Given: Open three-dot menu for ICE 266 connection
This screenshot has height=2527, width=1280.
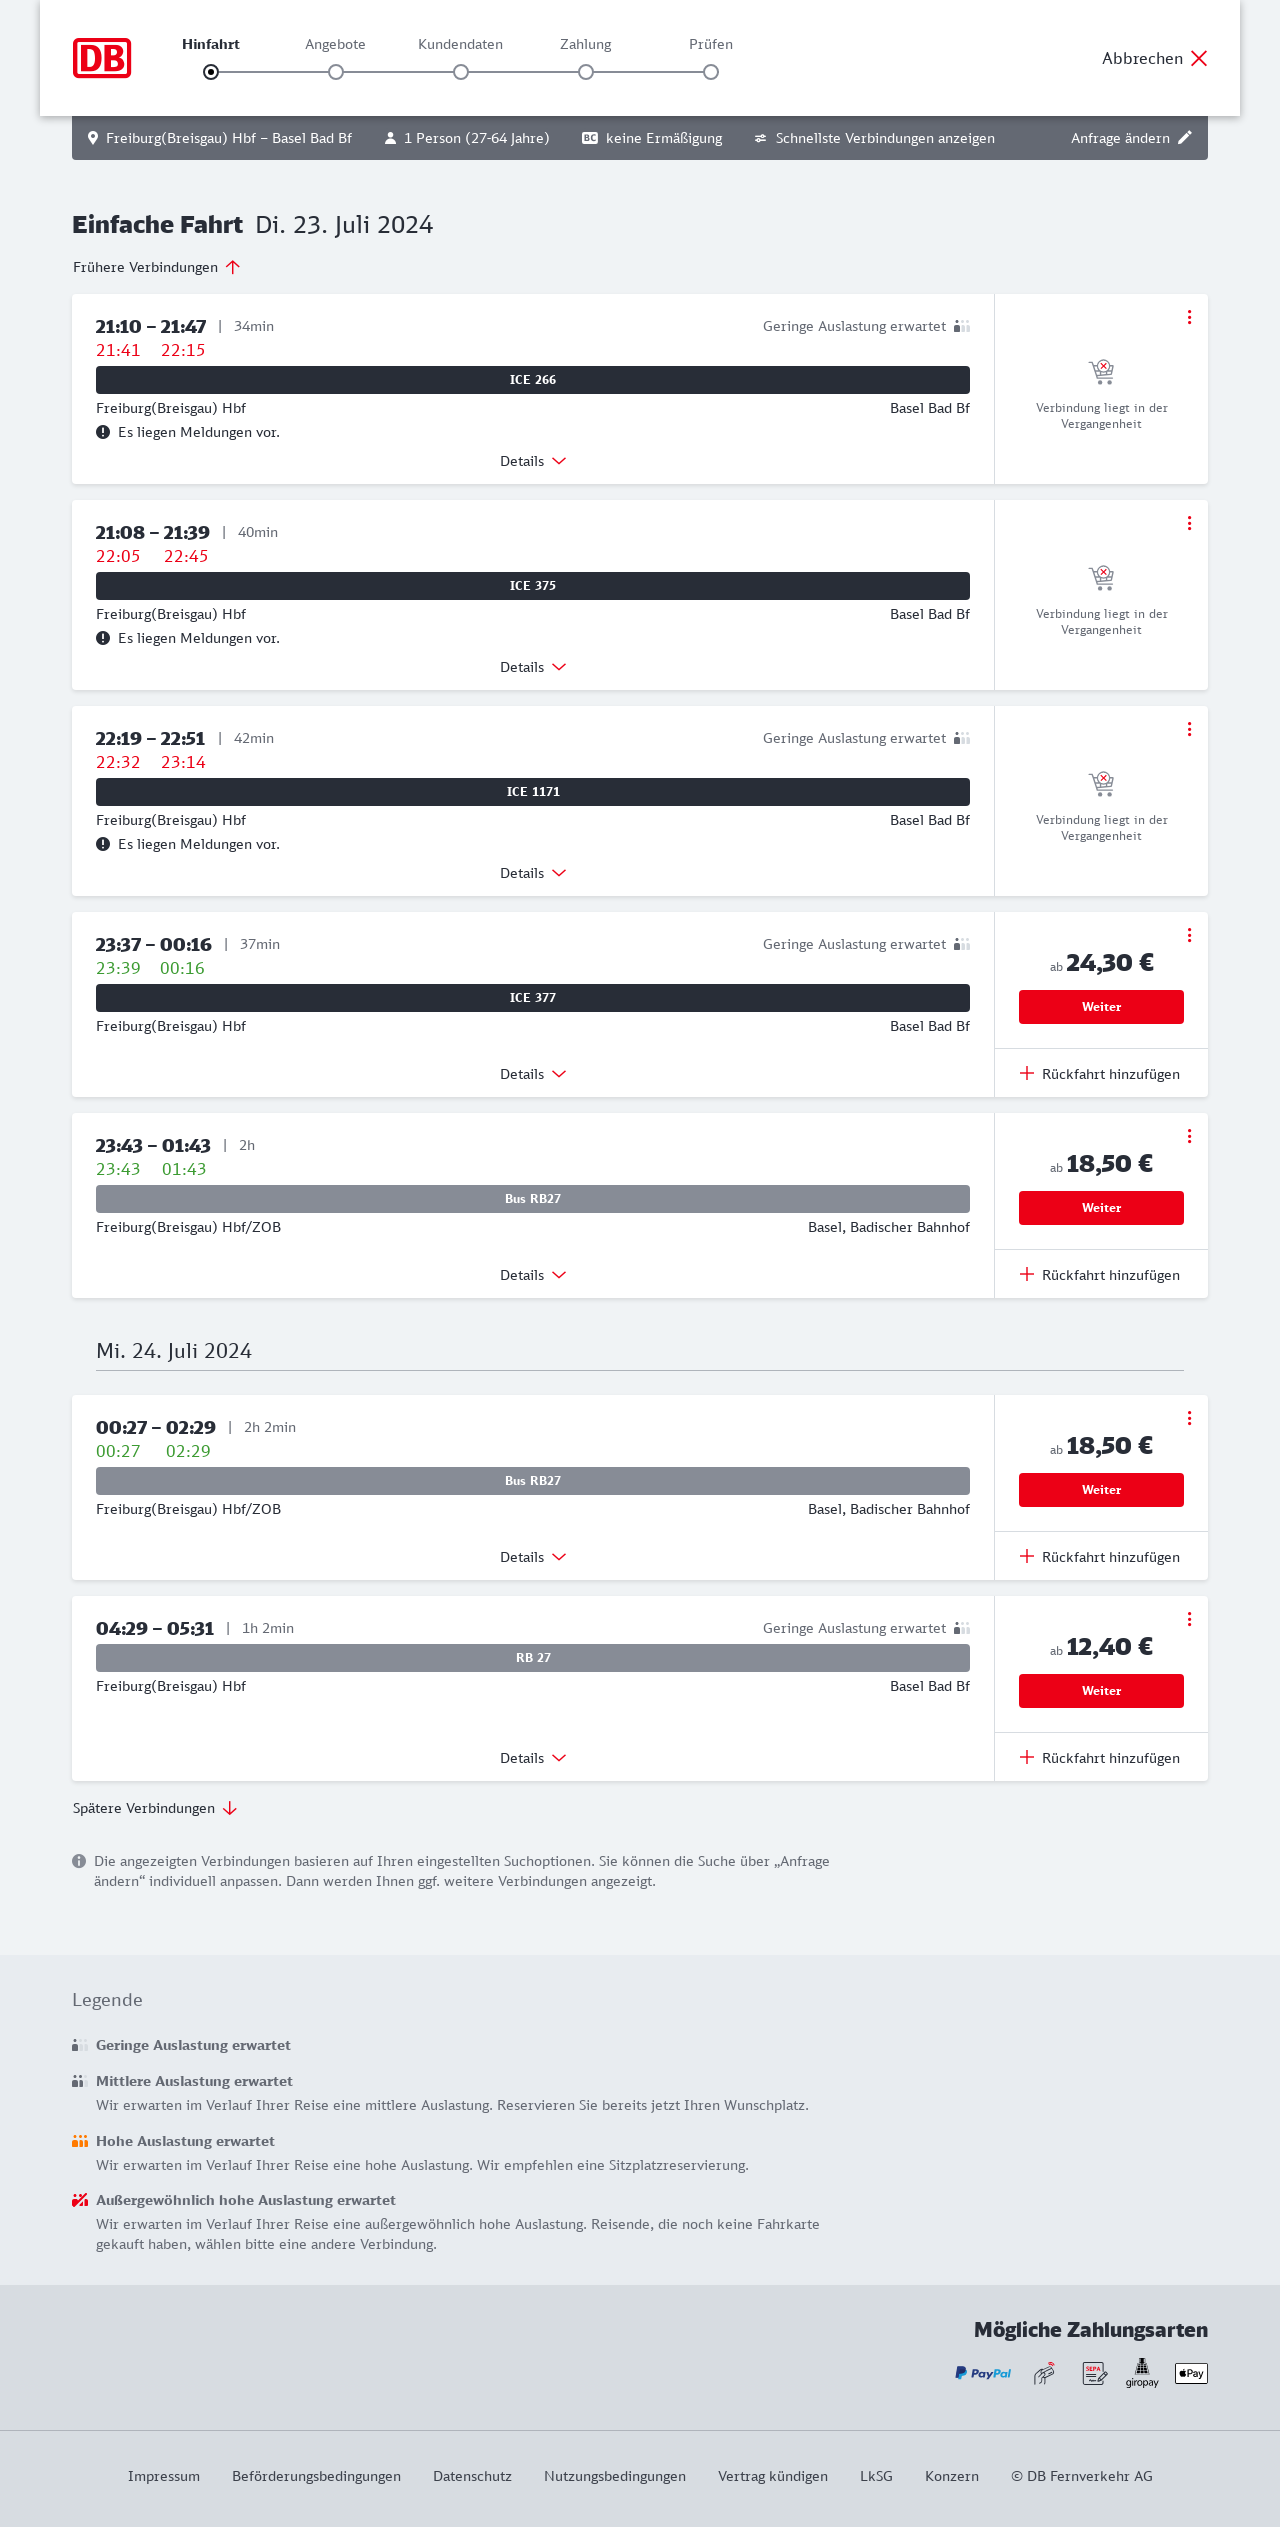Looking at the screenshot, I should click(x=1189, y=317).
